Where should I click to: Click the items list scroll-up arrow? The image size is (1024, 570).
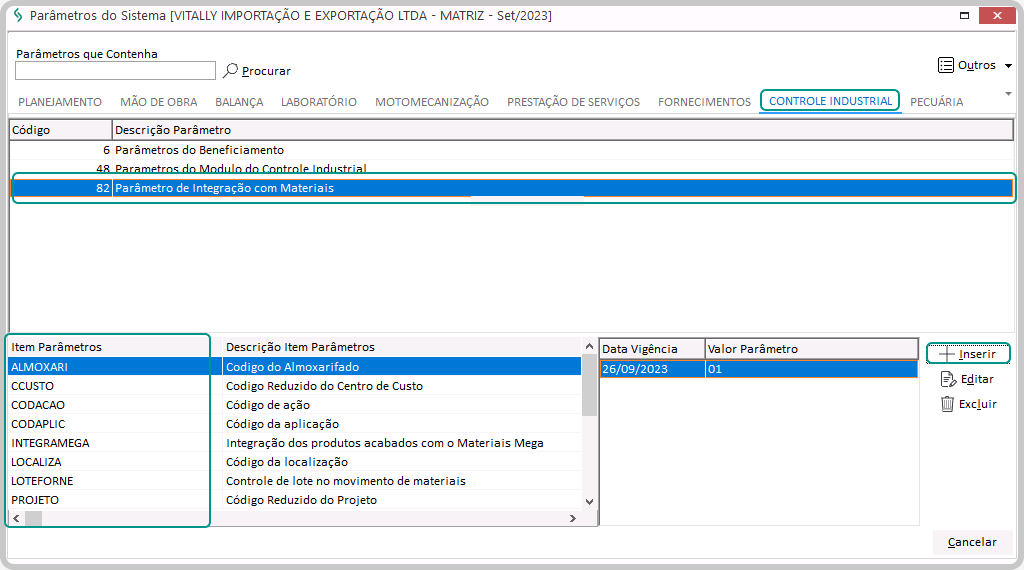click(x=589, y=347)
